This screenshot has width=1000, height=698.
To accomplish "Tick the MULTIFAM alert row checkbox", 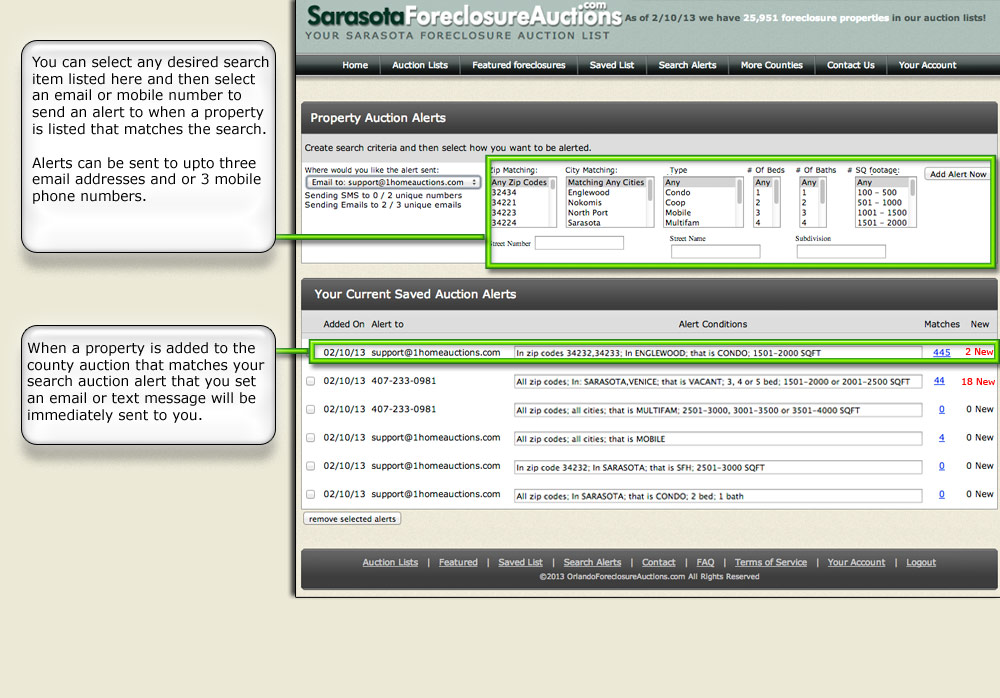I will (311, 410).
